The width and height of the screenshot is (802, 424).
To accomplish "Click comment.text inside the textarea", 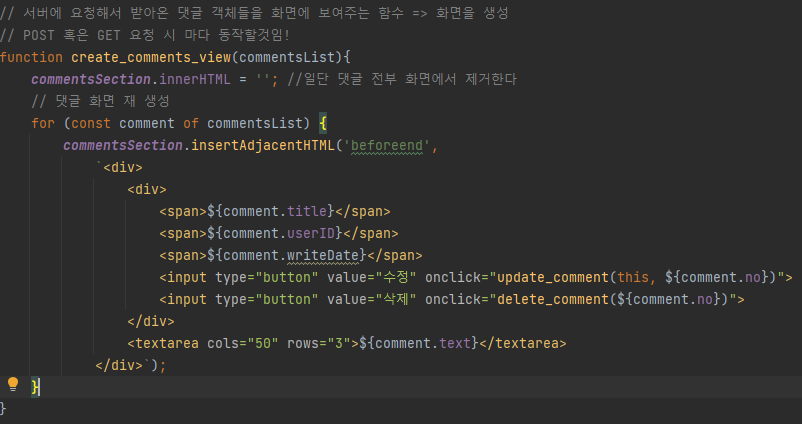I will point(422,343).
